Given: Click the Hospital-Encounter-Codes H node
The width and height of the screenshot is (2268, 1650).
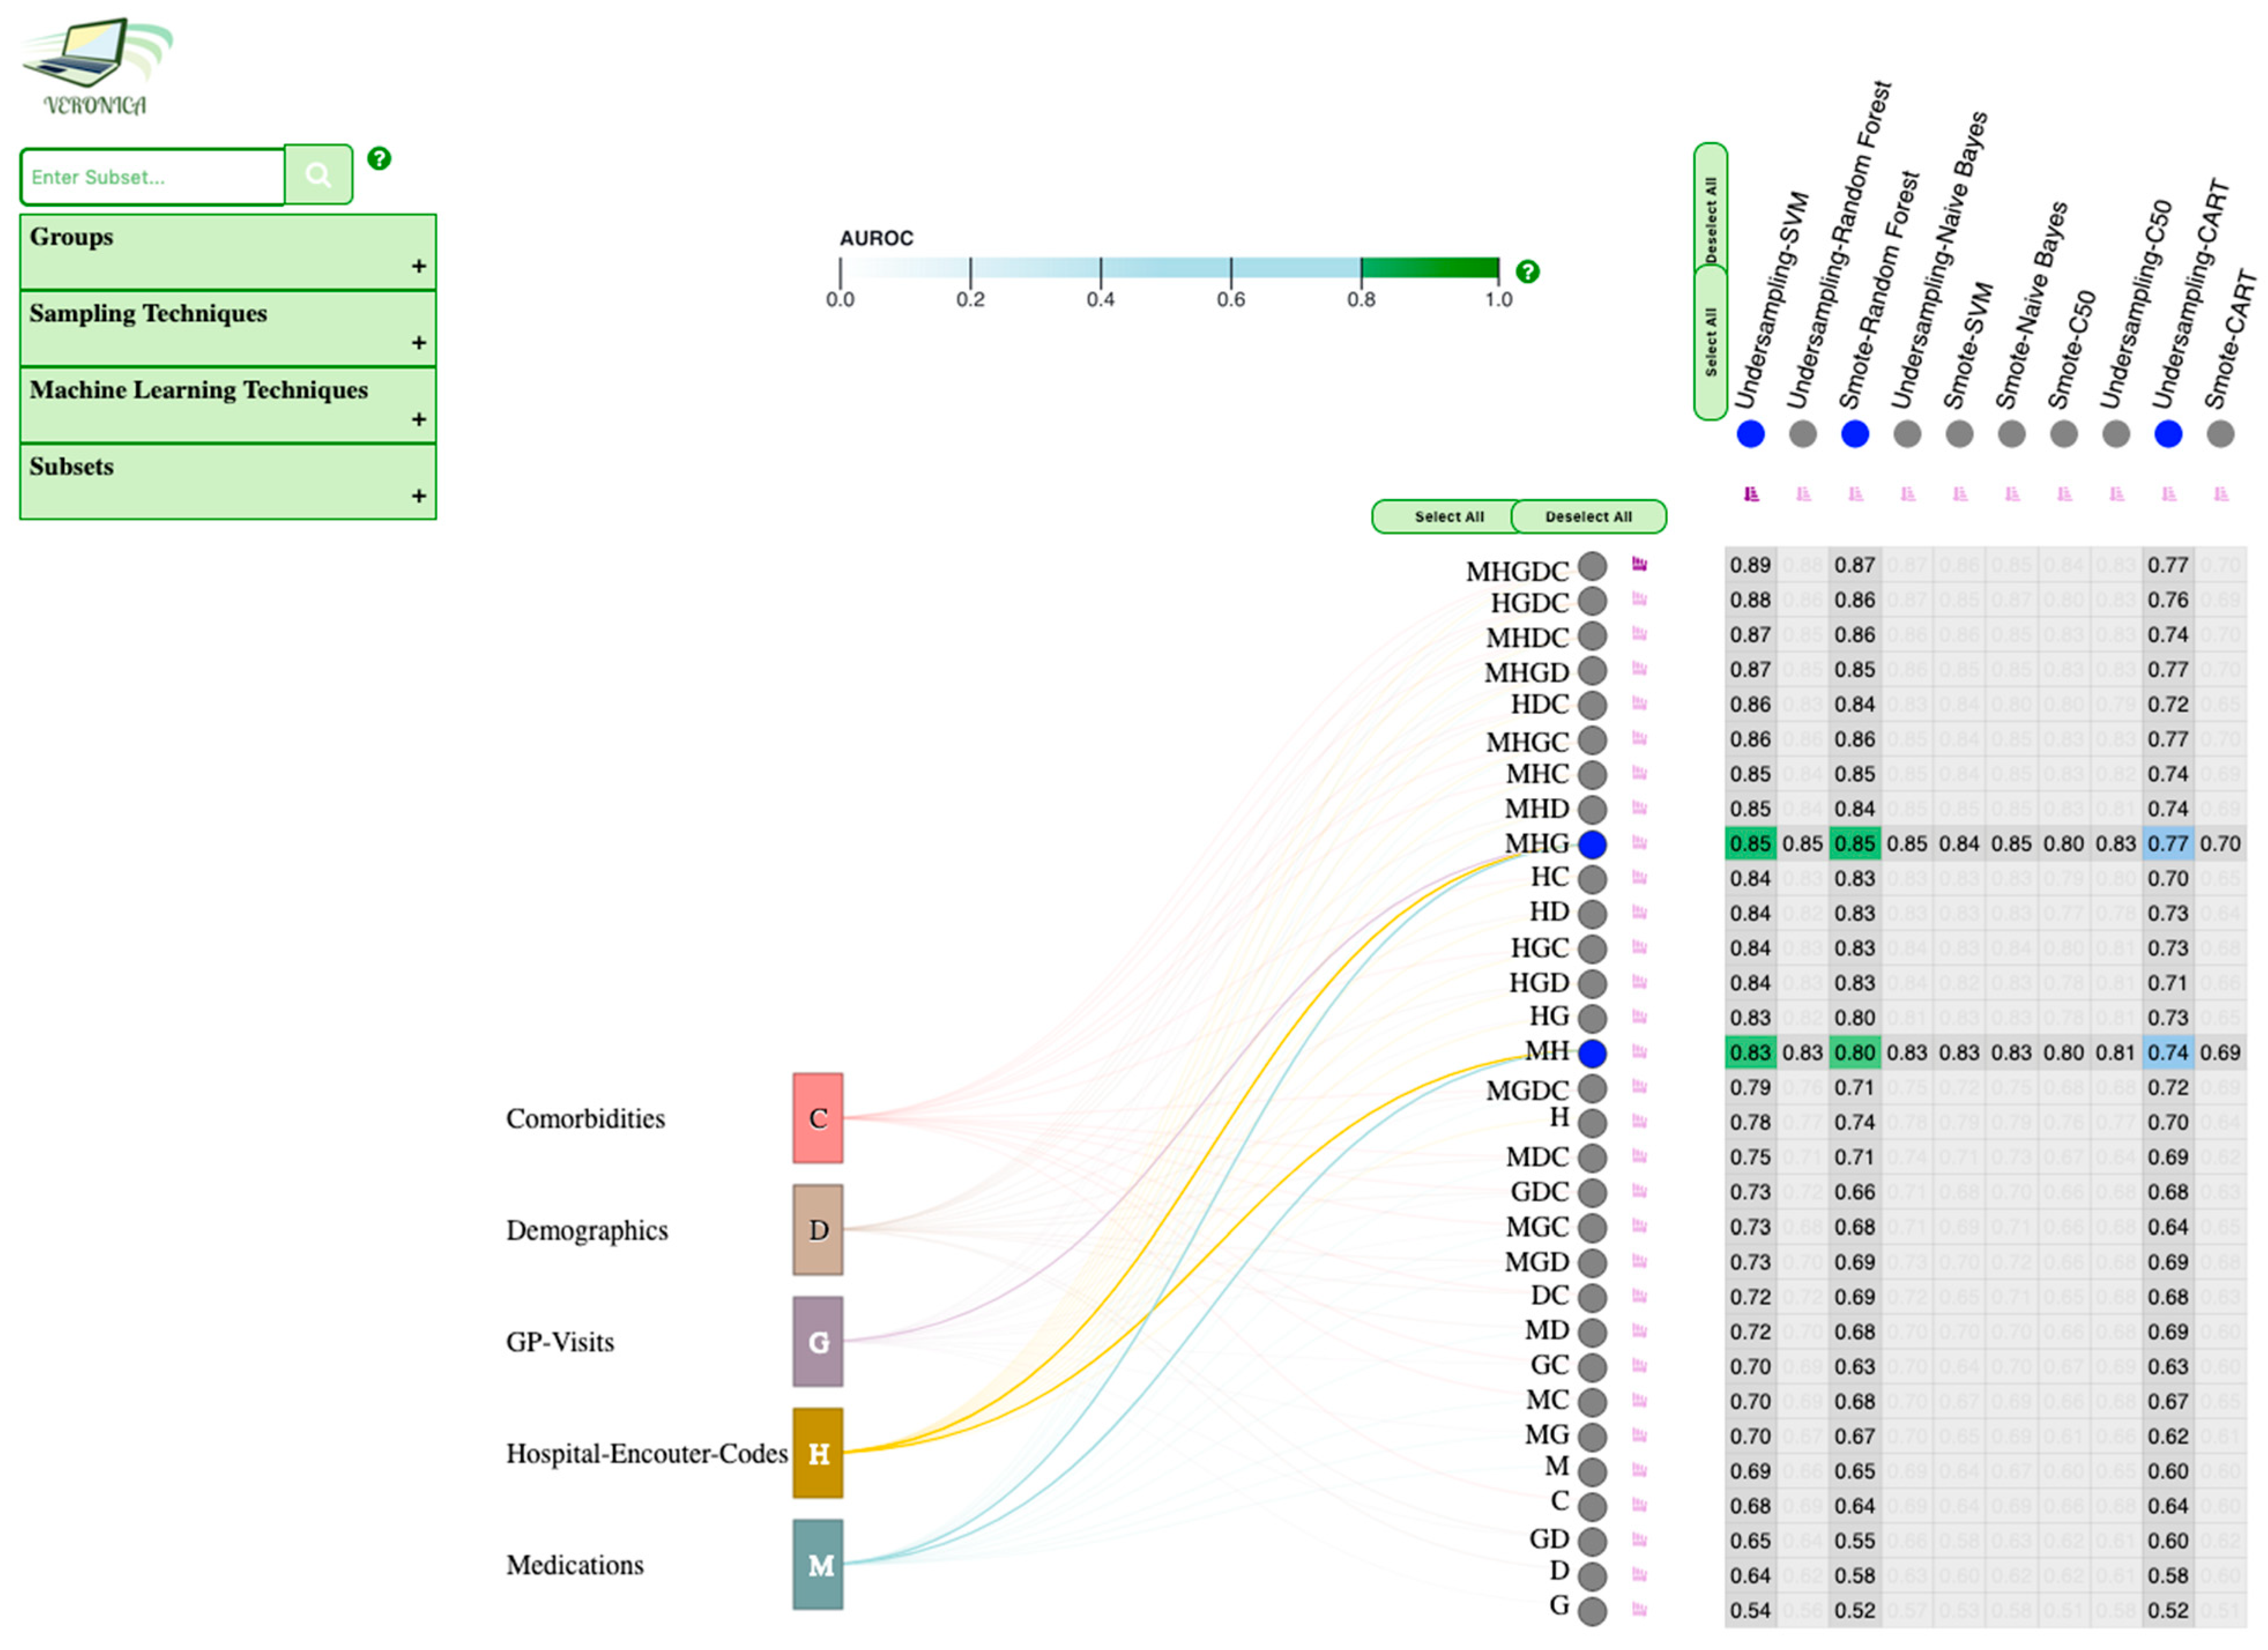Looking at the screenshot, I should pos(818,1453).
